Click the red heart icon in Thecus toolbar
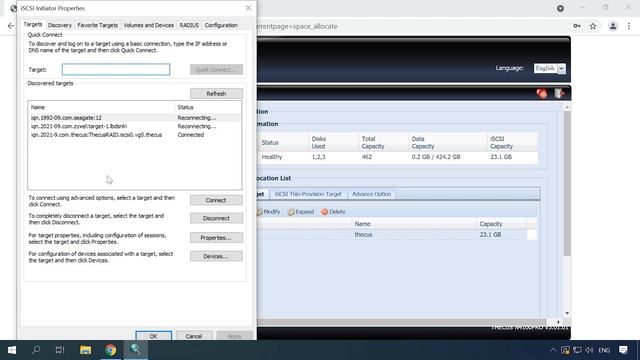 coord(542,93)
